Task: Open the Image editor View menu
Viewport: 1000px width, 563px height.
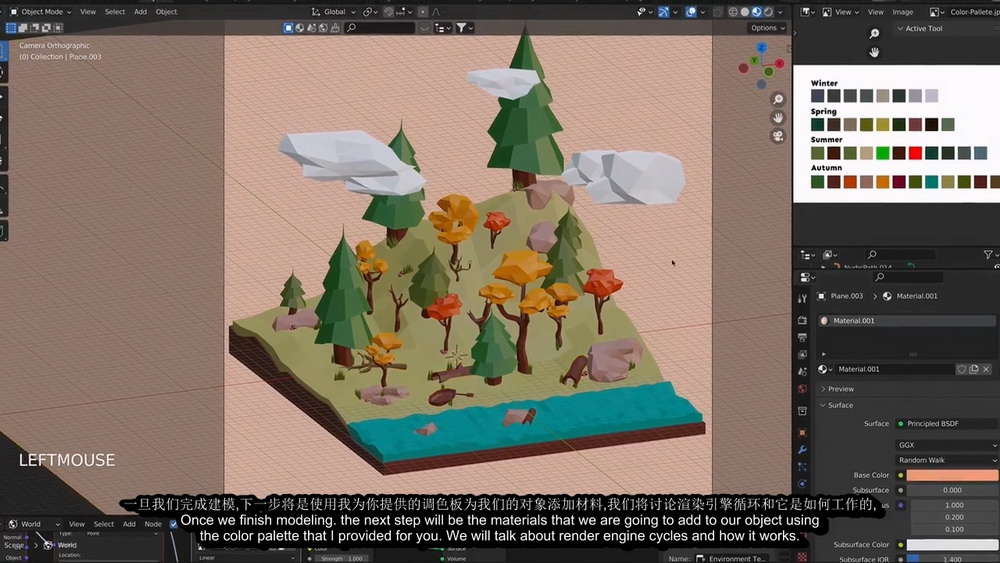Action: 876,12
